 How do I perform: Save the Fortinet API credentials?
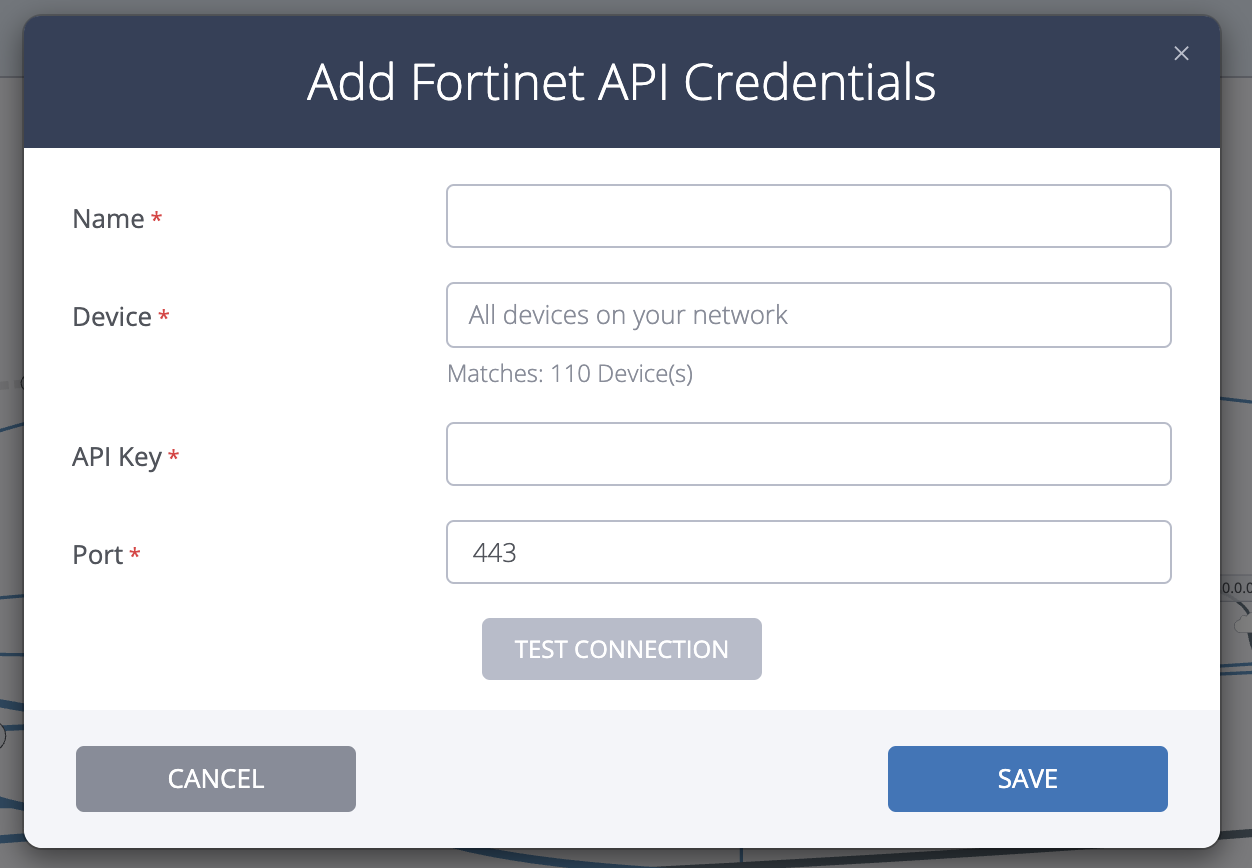pos(1027,778)
